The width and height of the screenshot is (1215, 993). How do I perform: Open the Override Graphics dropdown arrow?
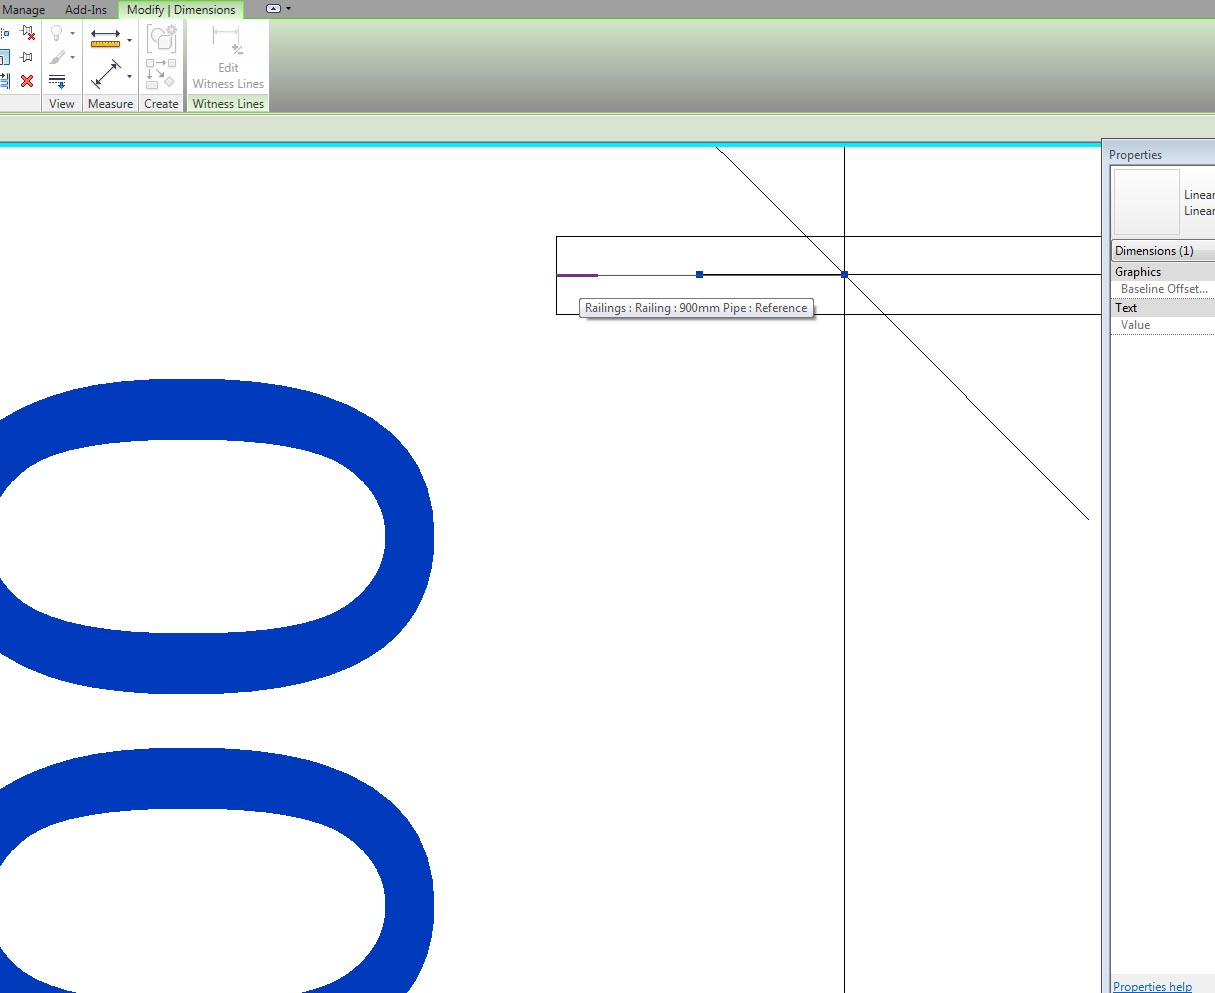tap(73, 57)
